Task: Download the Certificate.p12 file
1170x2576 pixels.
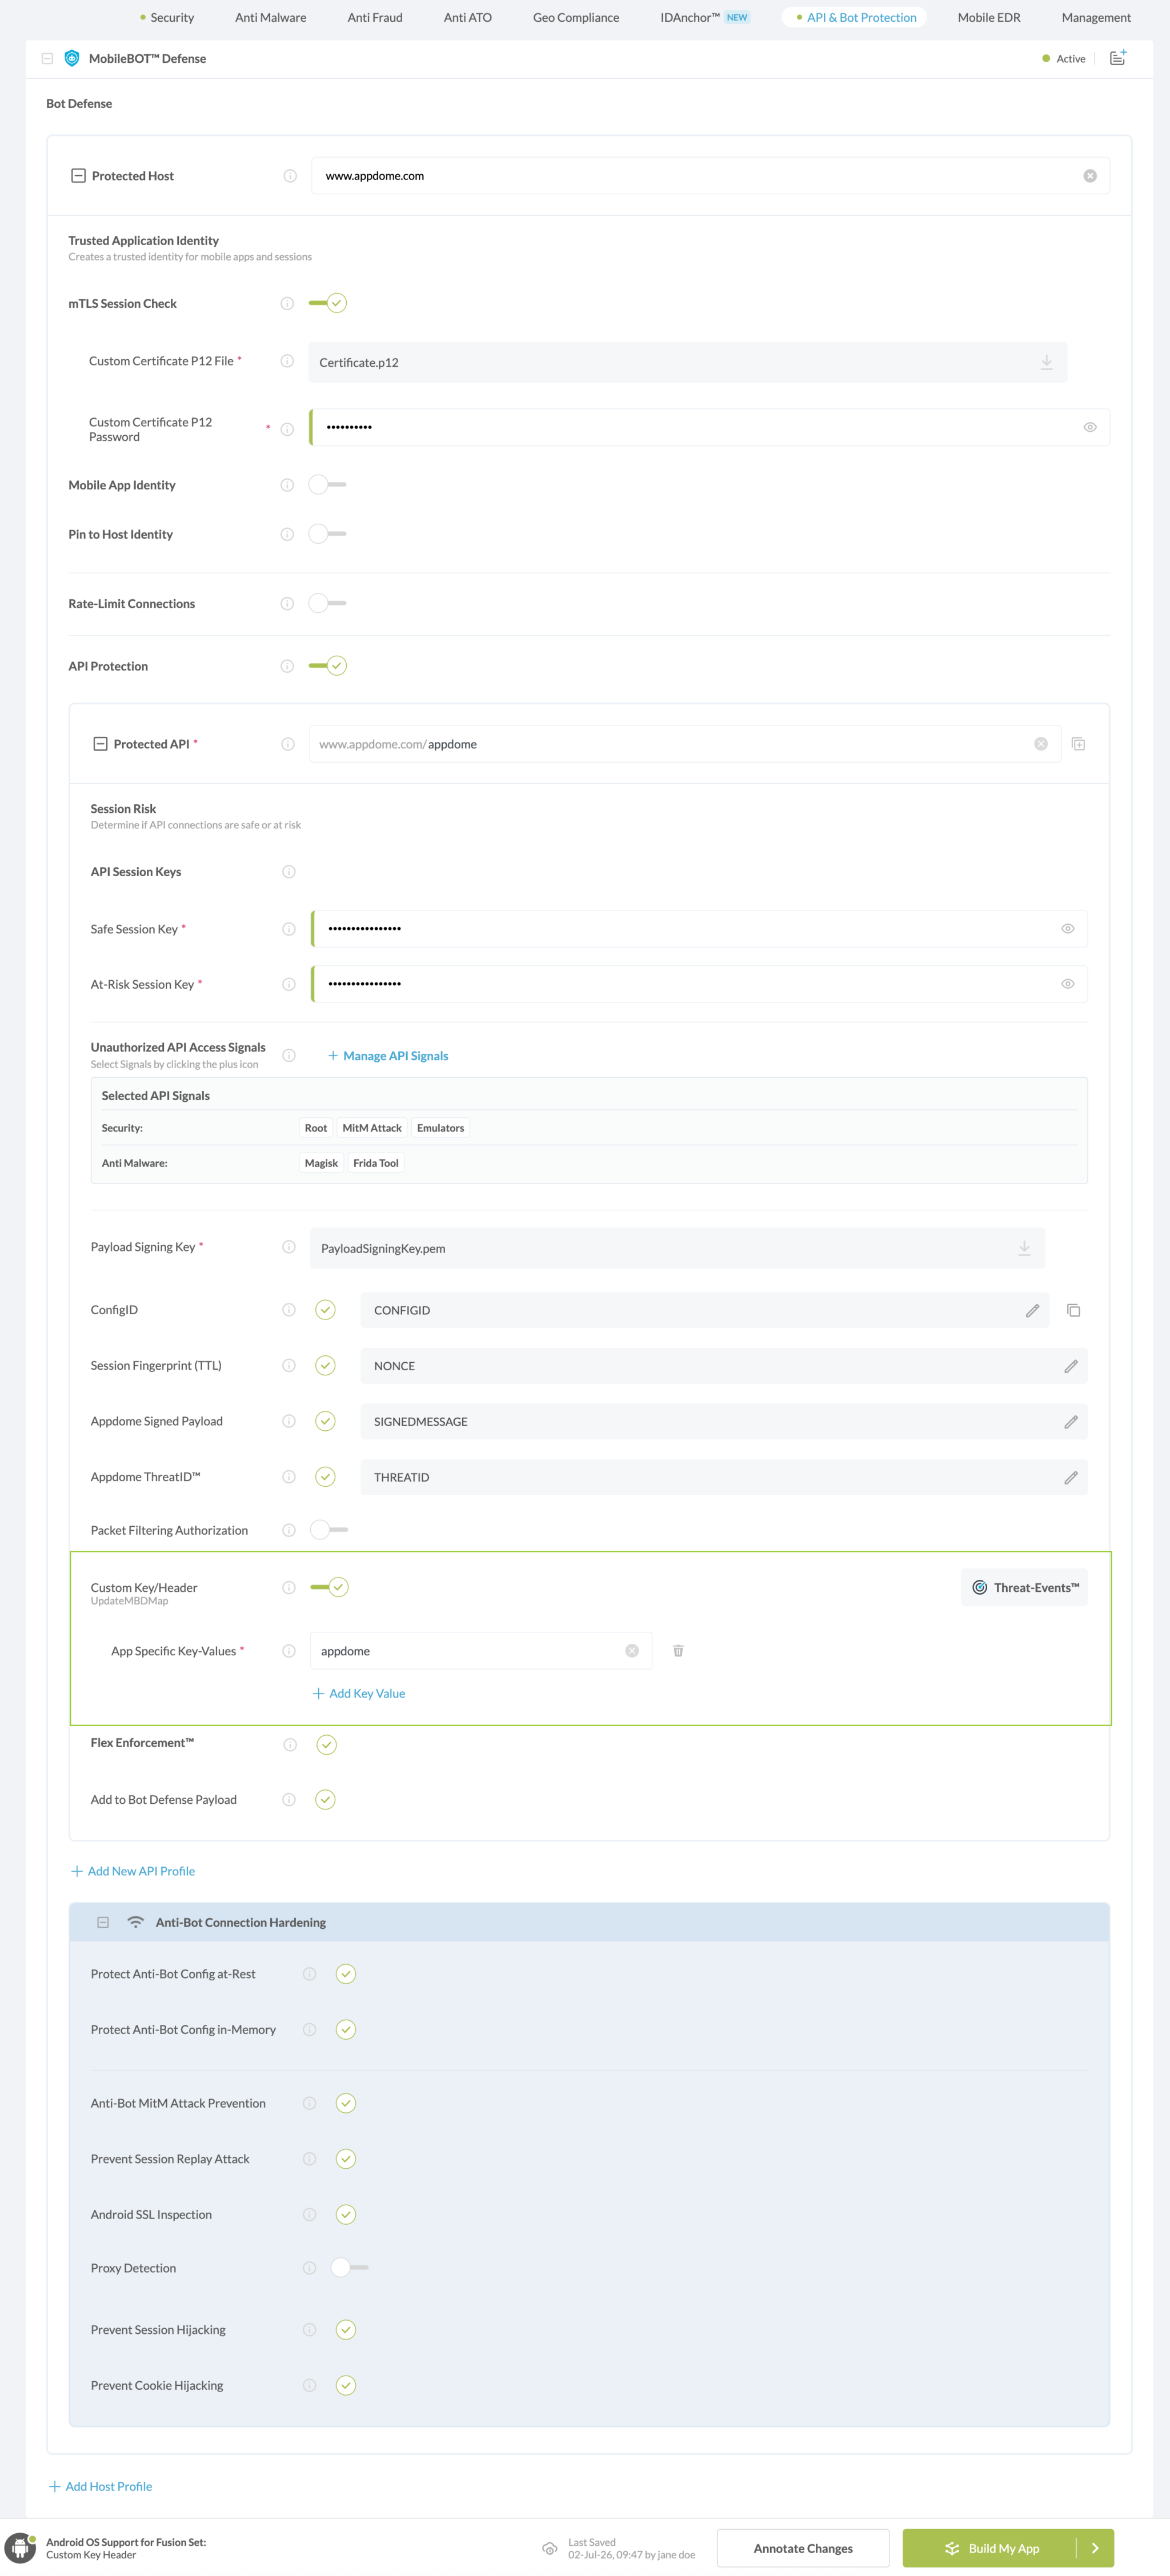Action: coord(1046,362)
